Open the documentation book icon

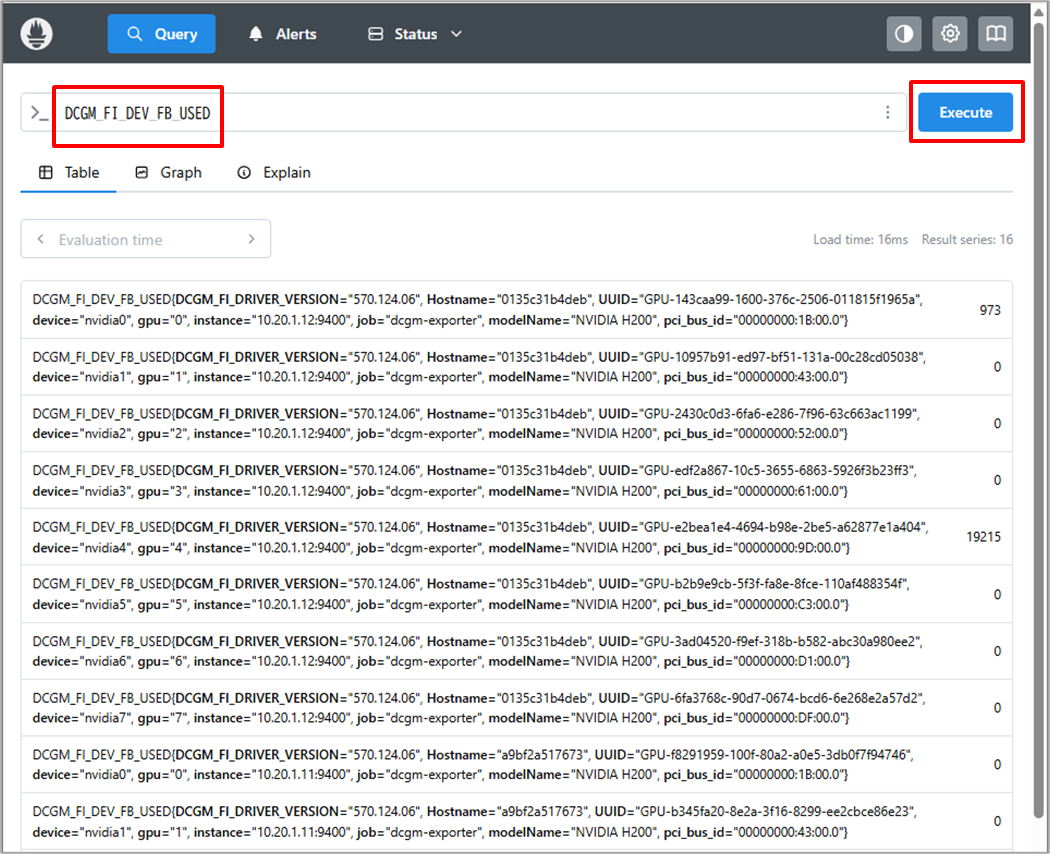tap(995, 34)
